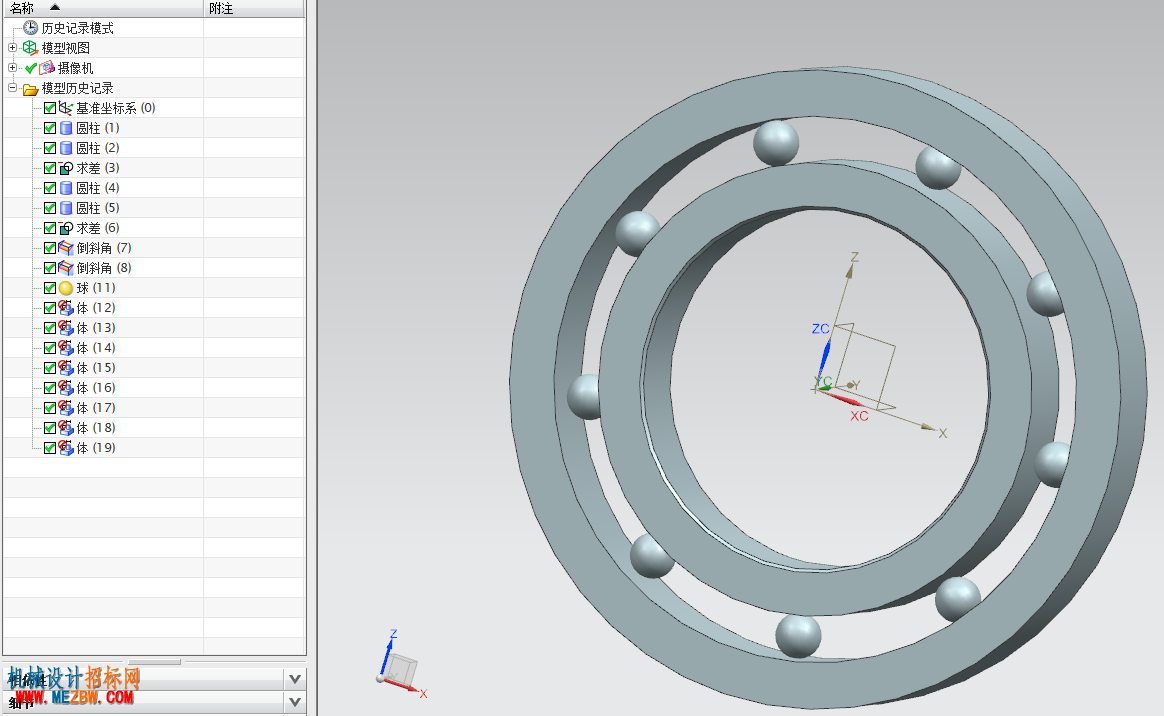Click the chamfer icon of 倒斜角 (8)

coord(66,268)
